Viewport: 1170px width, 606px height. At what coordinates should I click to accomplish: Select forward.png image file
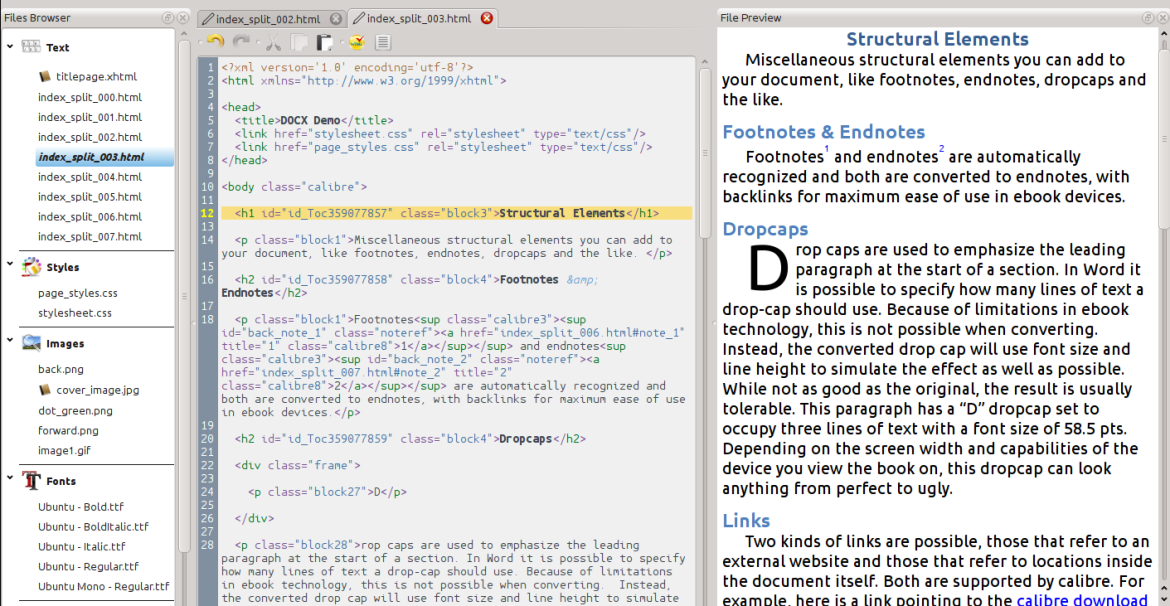coord(68,431)
